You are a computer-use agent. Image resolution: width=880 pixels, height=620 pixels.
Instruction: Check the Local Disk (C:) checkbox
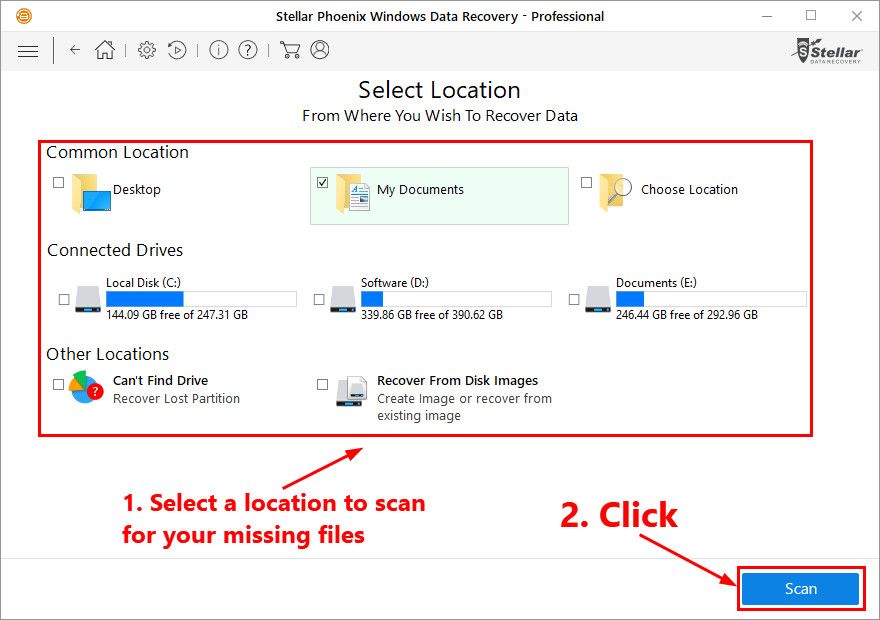tap(64, 299)
